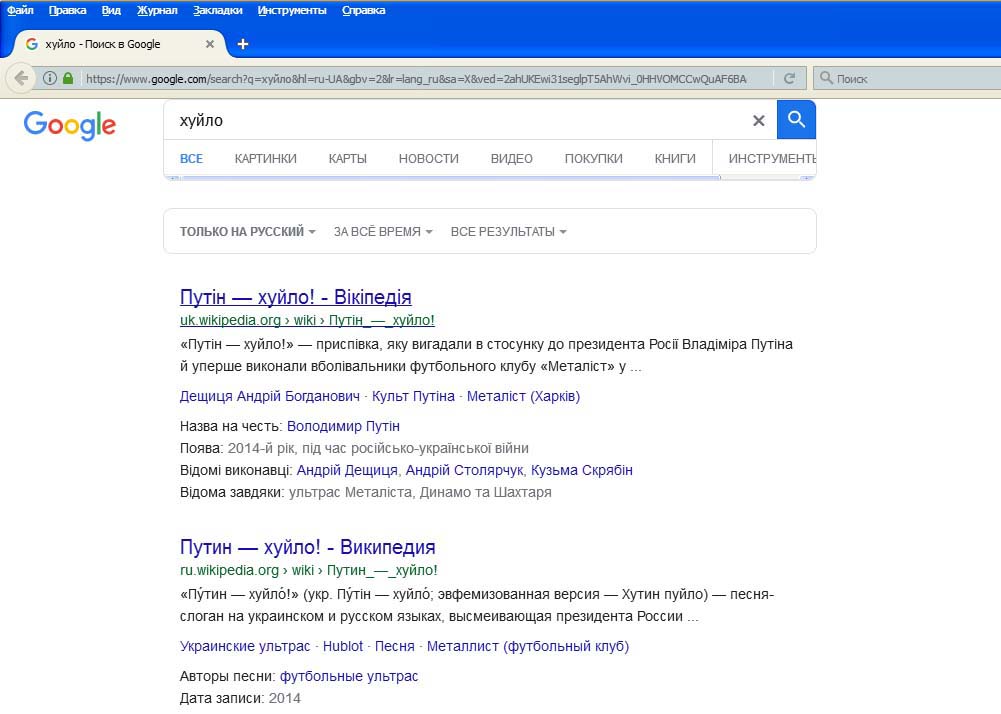Image resolution: width=1001 pixels, height=714 pixels.
Task: Open the Культ Путіна sitelink
Action: (413, 396)
